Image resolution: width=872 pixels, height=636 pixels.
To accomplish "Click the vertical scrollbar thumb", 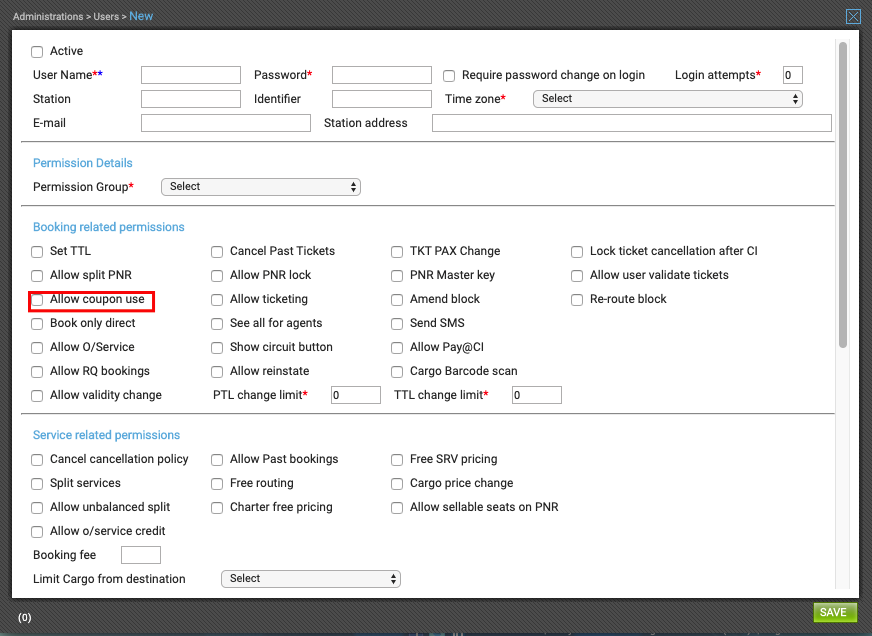I will point(843,195).
